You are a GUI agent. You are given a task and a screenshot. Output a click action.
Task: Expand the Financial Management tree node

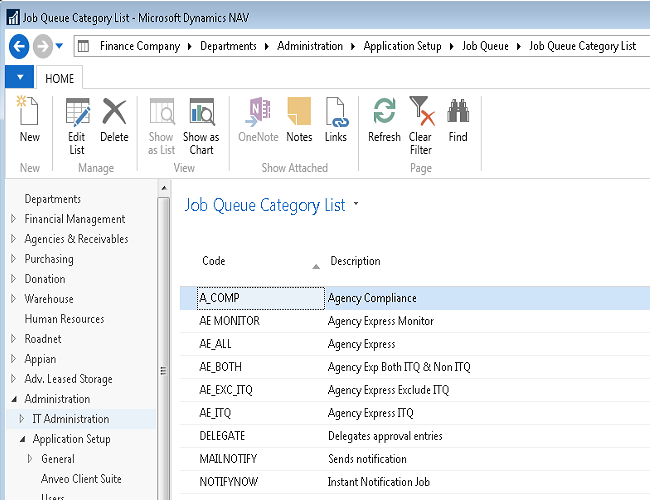tap(13, 219)
